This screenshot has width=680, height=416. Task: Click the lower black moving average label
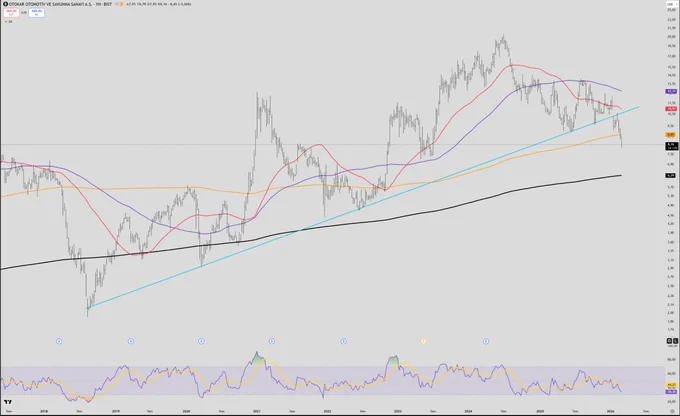671,175
